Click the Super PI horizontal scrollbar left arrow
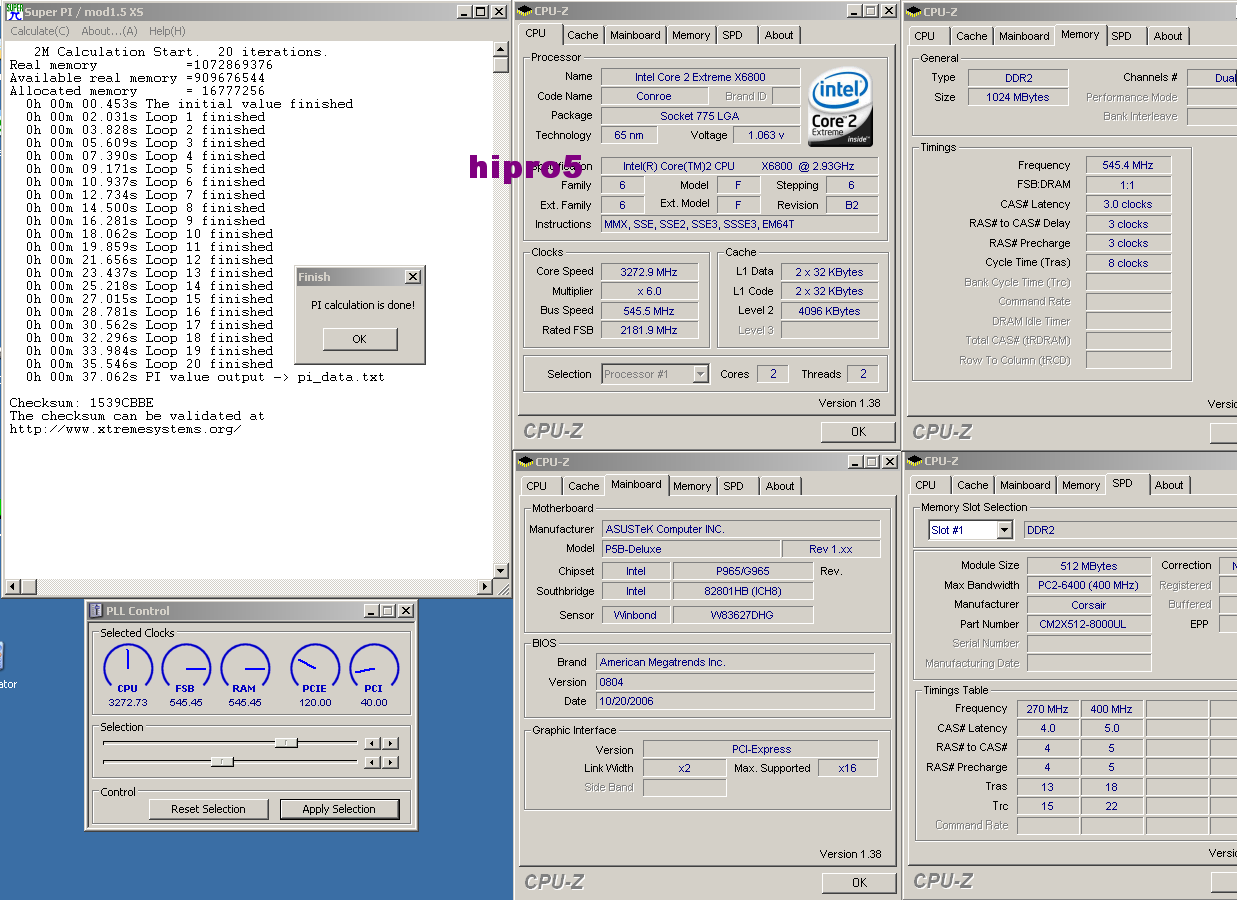Viewport: 1237px width, 900px height. point(13,587)
